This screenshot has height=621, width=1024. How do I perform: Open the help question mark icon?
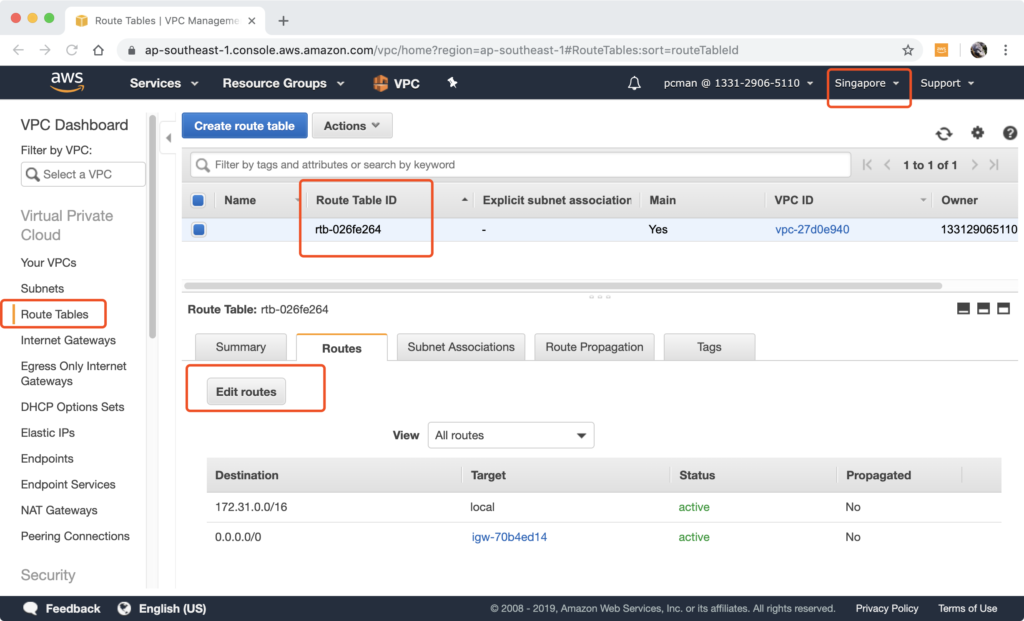(1010, 133)
